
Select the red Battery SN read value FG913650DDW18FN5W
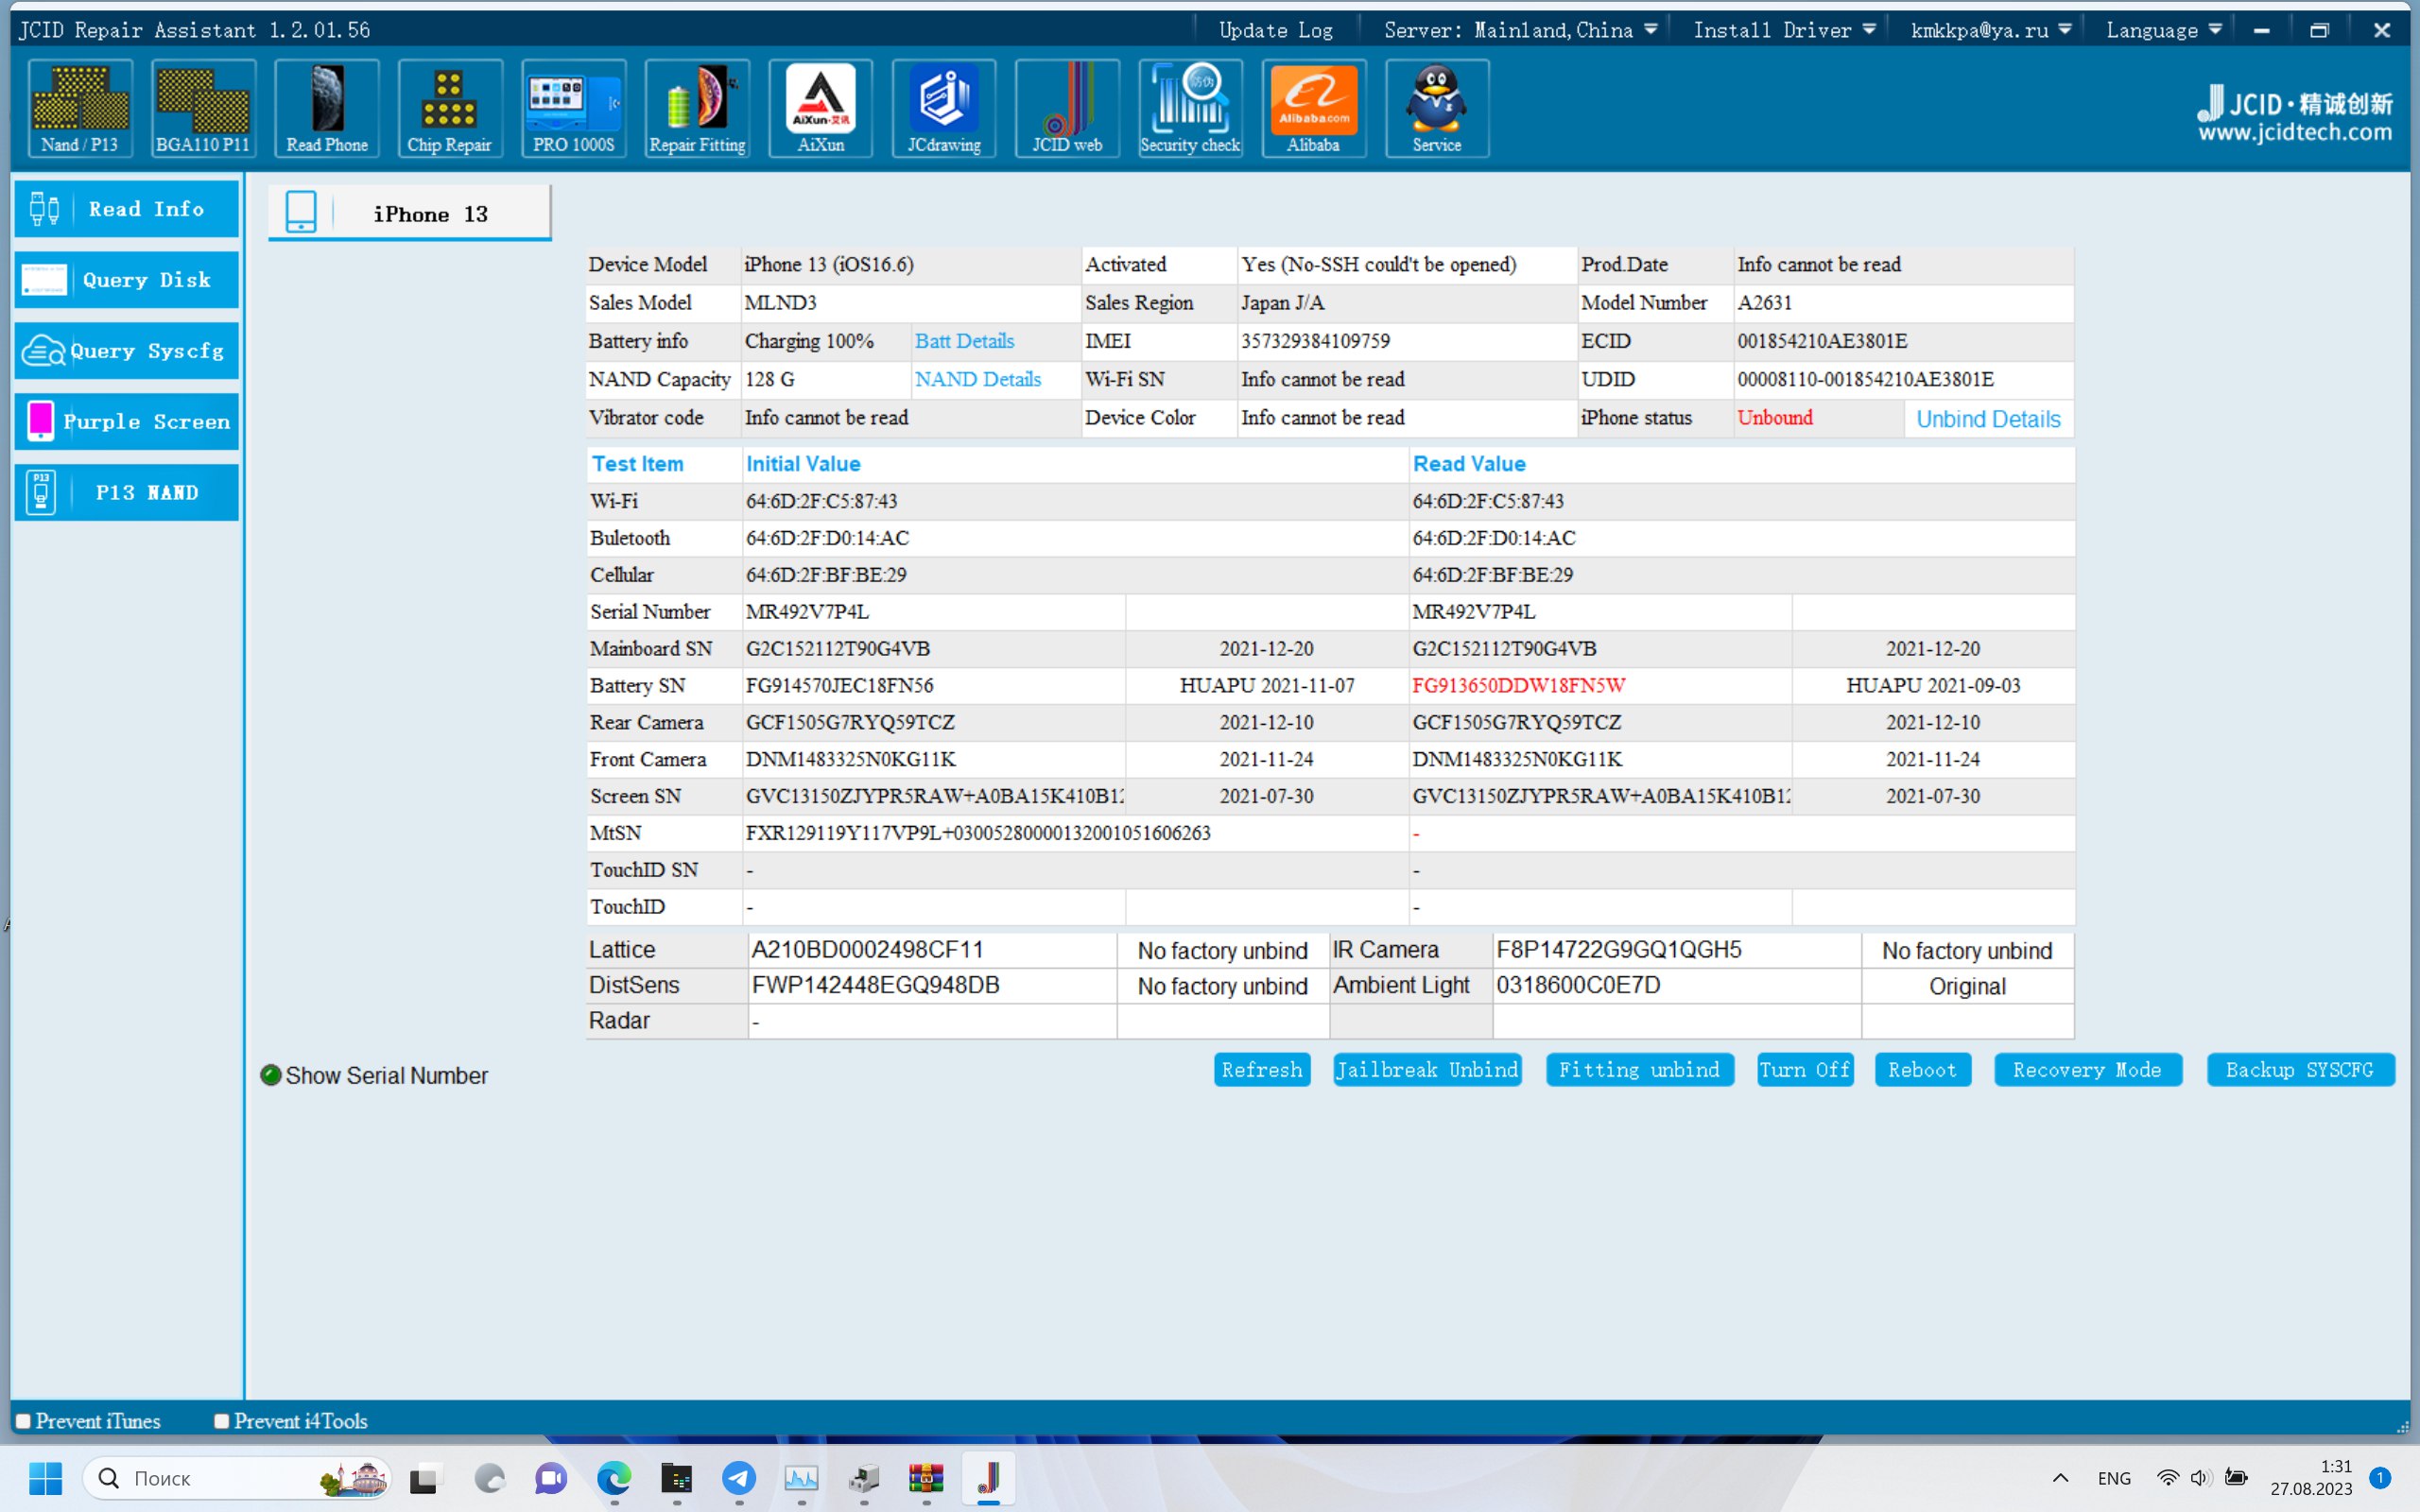click(1518, 686)
